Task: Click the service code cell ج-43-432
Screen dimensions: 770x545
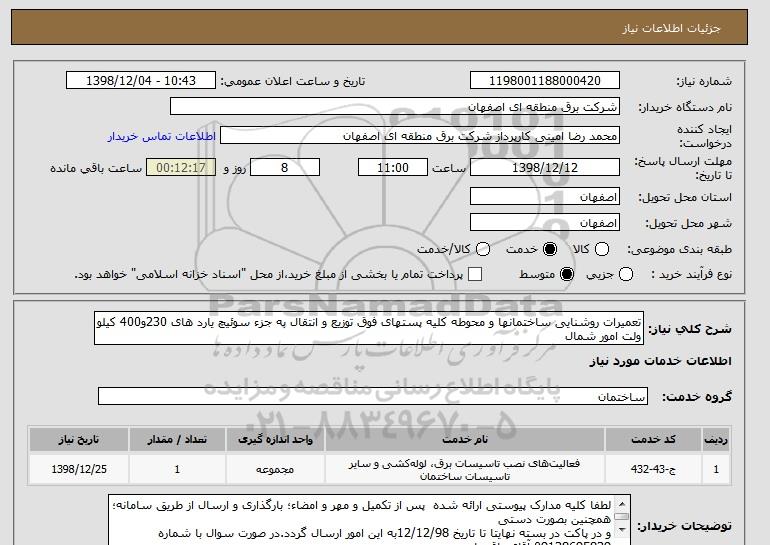Action: (x=653, y=469)
